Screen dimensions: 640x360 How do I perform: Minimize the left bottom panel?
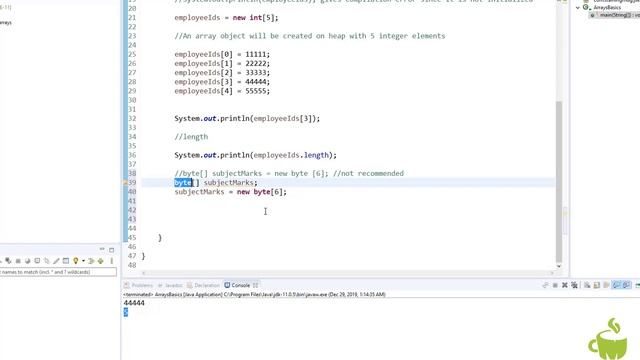pyautogui.click(x=102, y=249)
